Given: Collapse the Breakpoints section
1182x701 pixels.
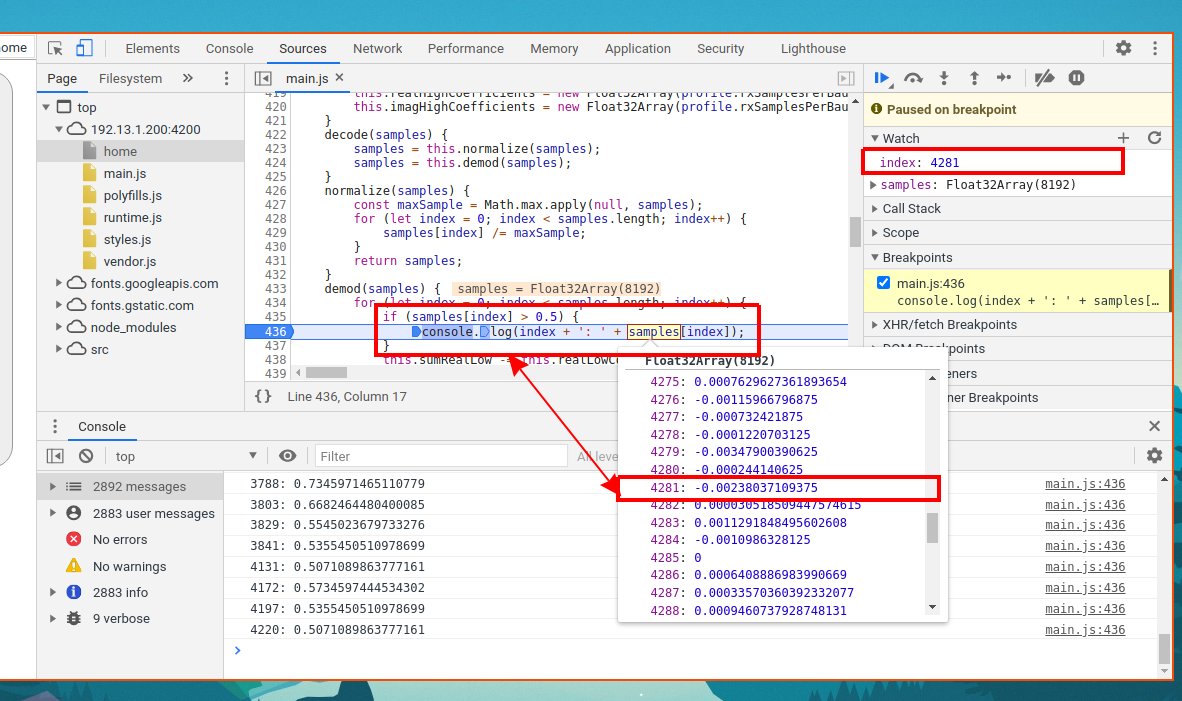Looking at the screenshot, I should coord(874,258).
